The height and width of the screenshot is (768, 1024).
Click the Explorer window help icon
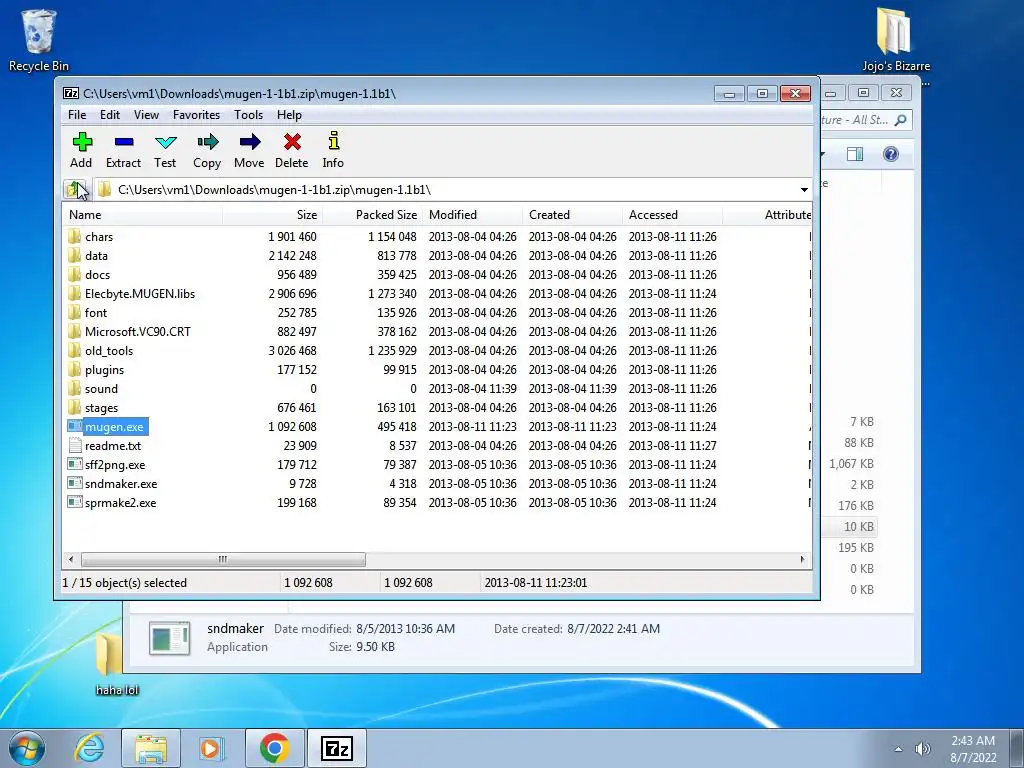pos(891,154)
